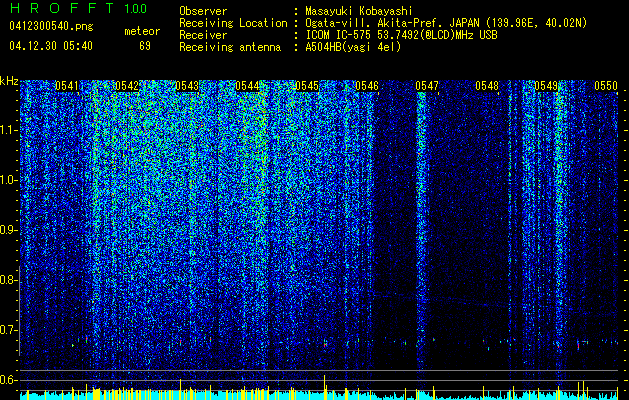Click the 0541 time marker
The image size is (629, 400).
click(x=67, y=86)
